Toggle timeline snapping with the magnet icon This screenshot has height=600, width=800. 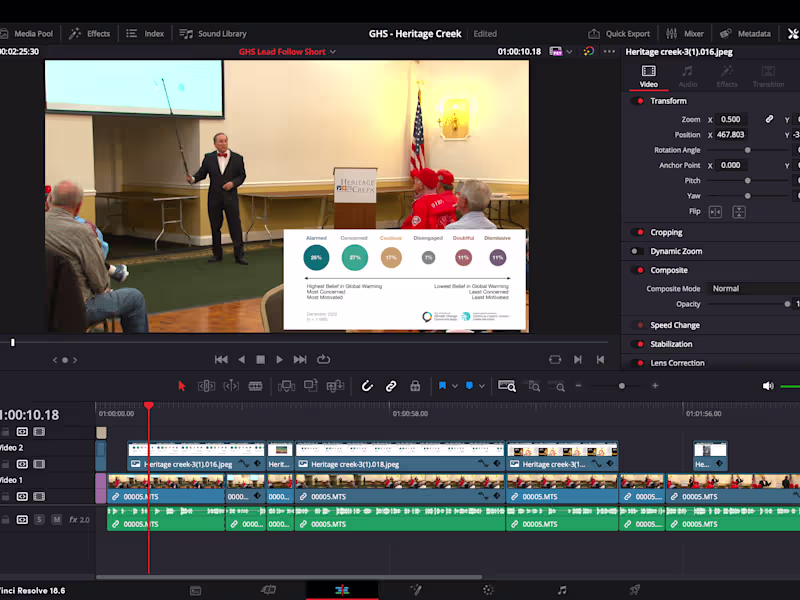(x=365, y=386)
